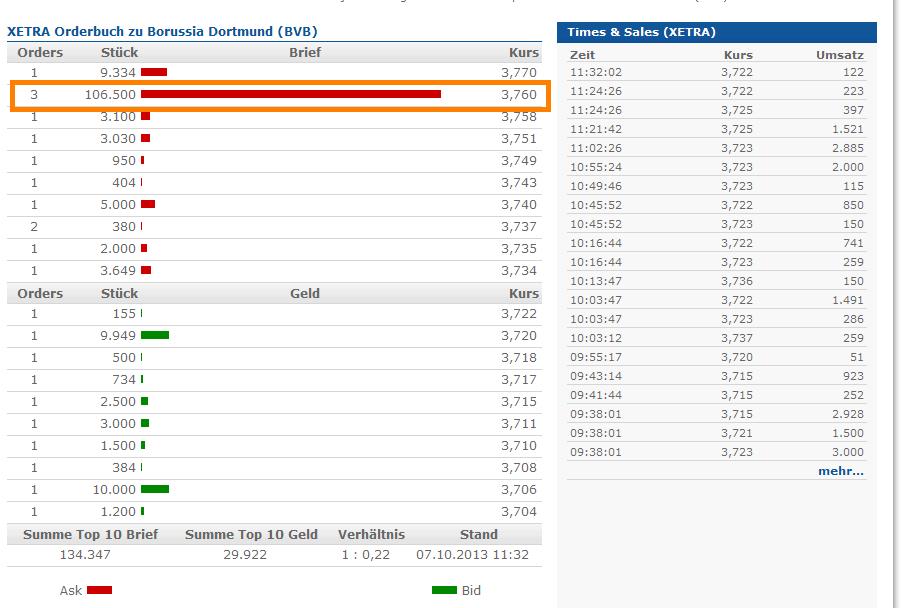Select the trade time 11:32:02
The image size is (901, 608).
click(596, 72)
